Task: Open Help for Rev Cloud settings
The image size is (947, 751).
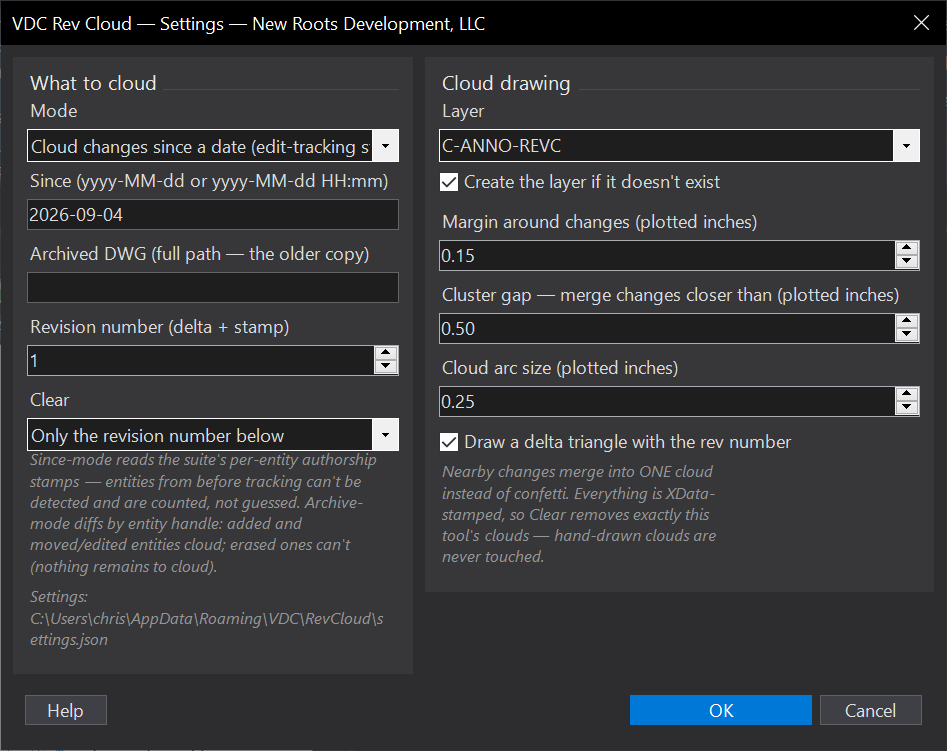Action: (x=66, y=710)
